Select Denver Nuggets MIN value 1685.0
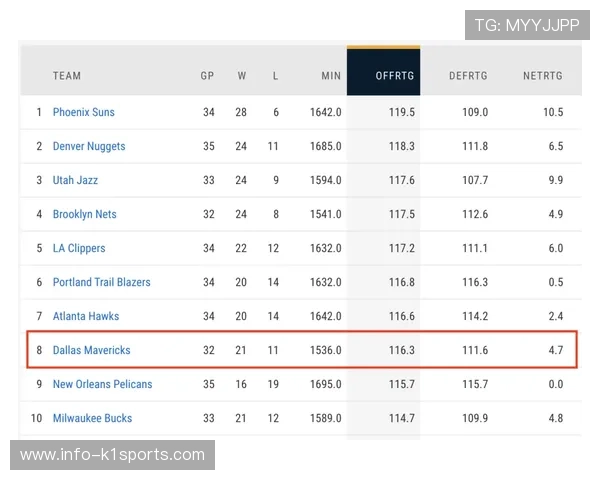The image size is (600, 480). pos(326,146)
